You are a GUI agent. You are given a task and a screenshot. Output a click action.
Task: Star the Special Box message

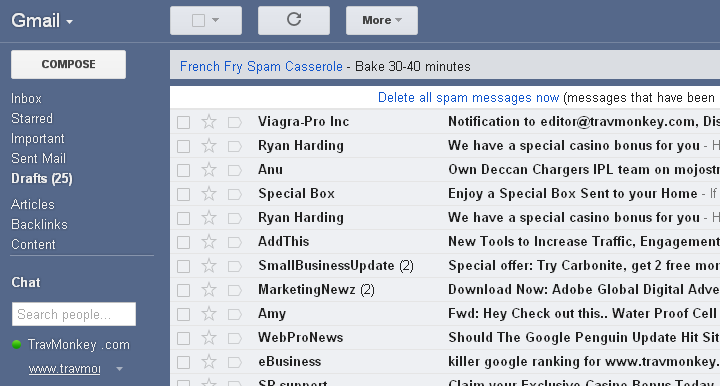(x=209, y=194)
